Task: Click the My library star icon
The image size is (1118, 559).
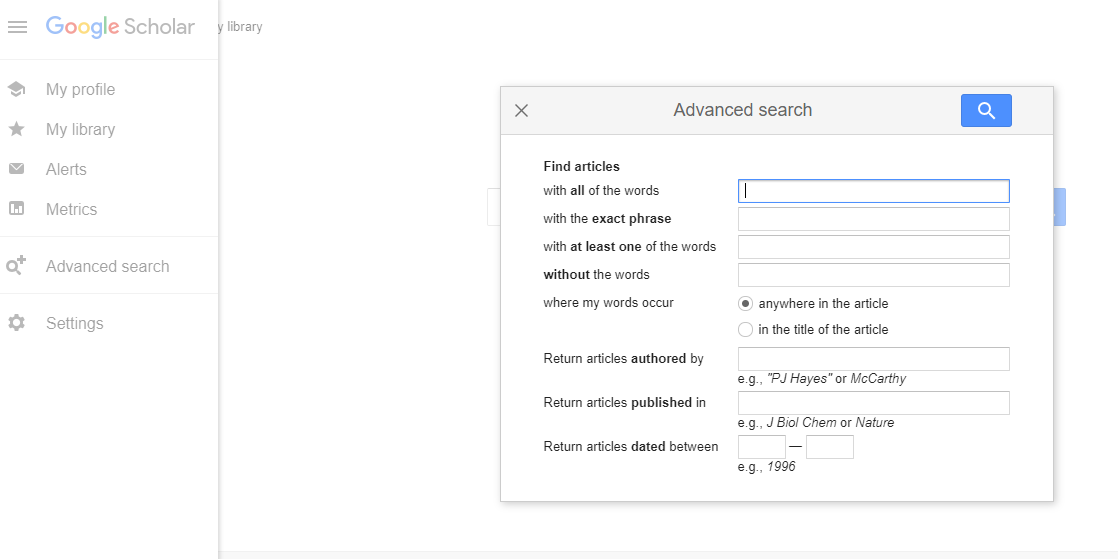Action: pos(16,129)
